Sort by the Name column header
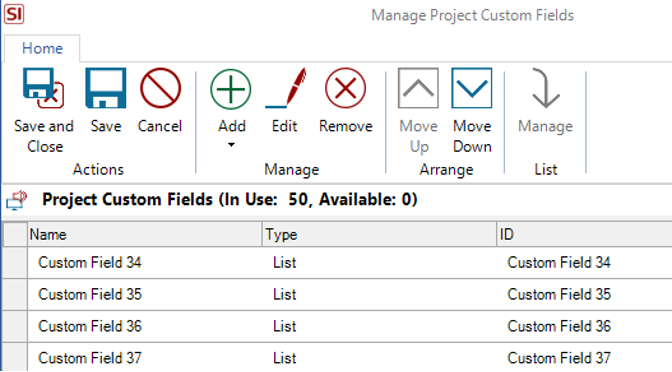672x372 pixels. click(145, 234)
